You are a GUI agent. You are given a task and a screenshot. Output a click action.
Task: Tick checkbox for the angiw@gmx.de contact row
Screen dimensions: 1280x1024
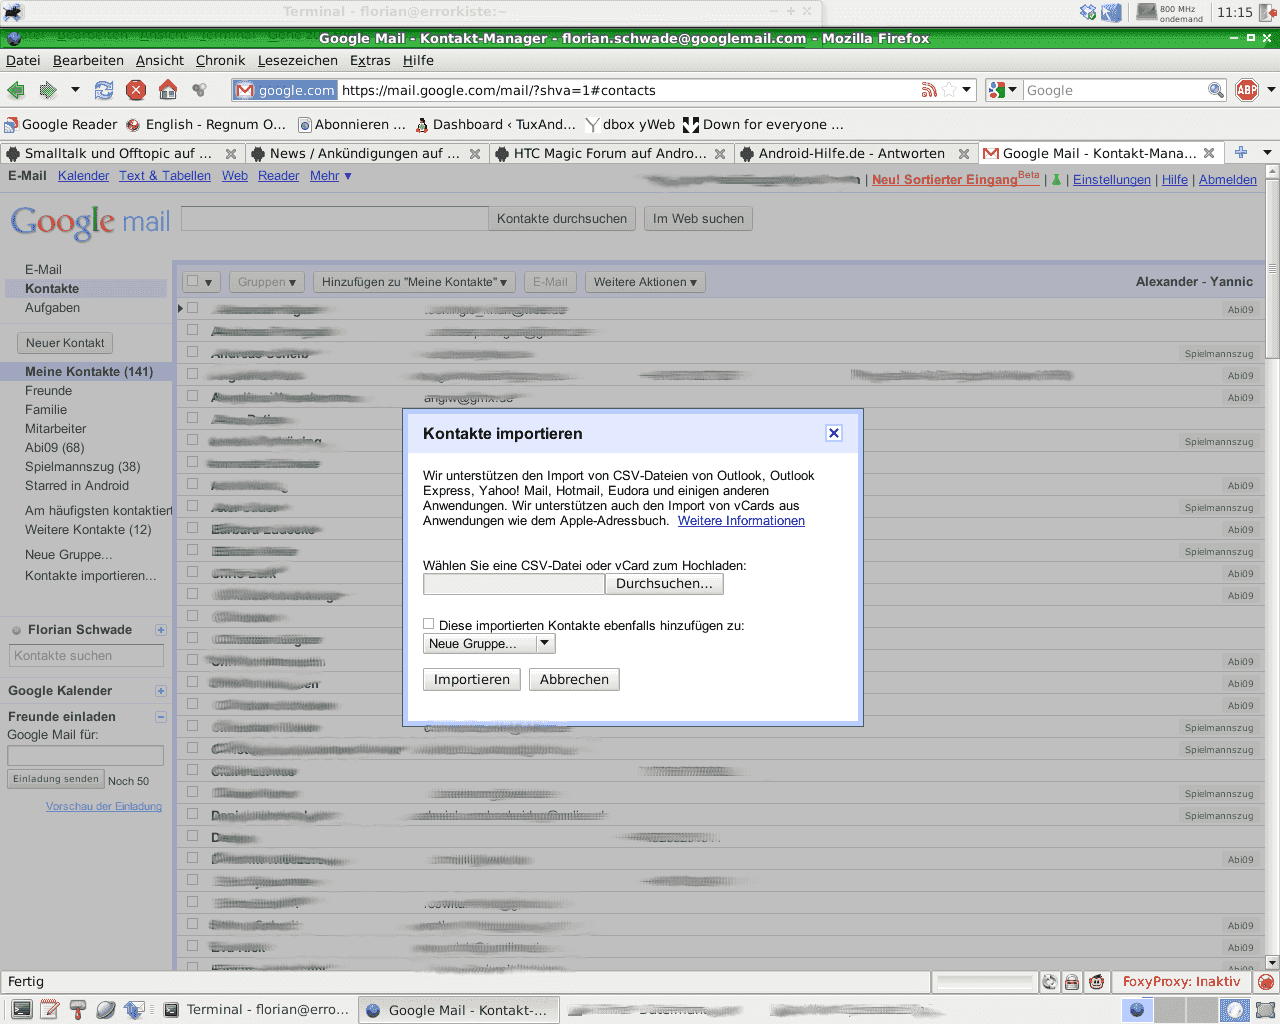pos(193,396)
